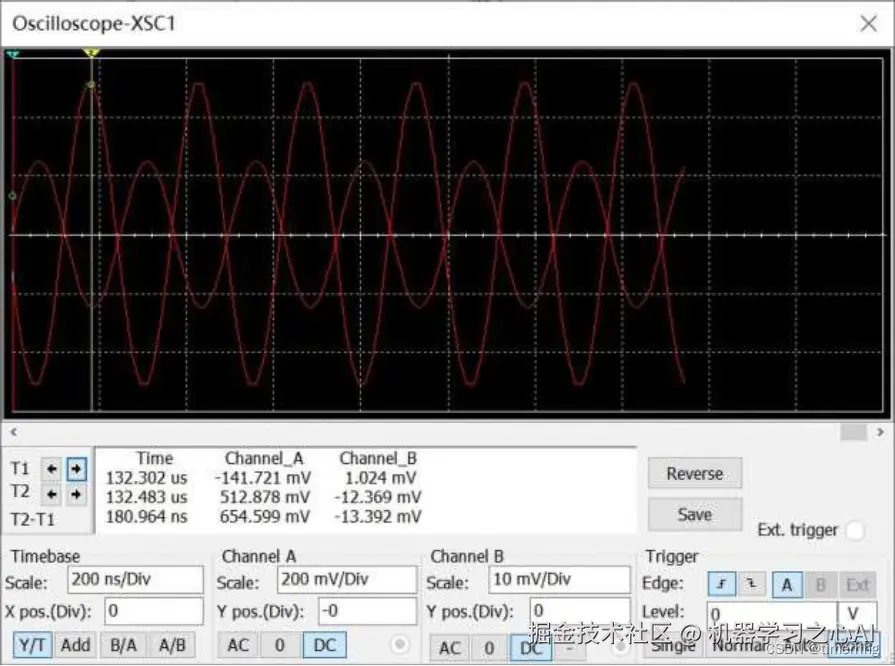This screenshot has height=666, width=895.
Task: Set Channel B coupling to 0
Action: (x=489, y=648)
